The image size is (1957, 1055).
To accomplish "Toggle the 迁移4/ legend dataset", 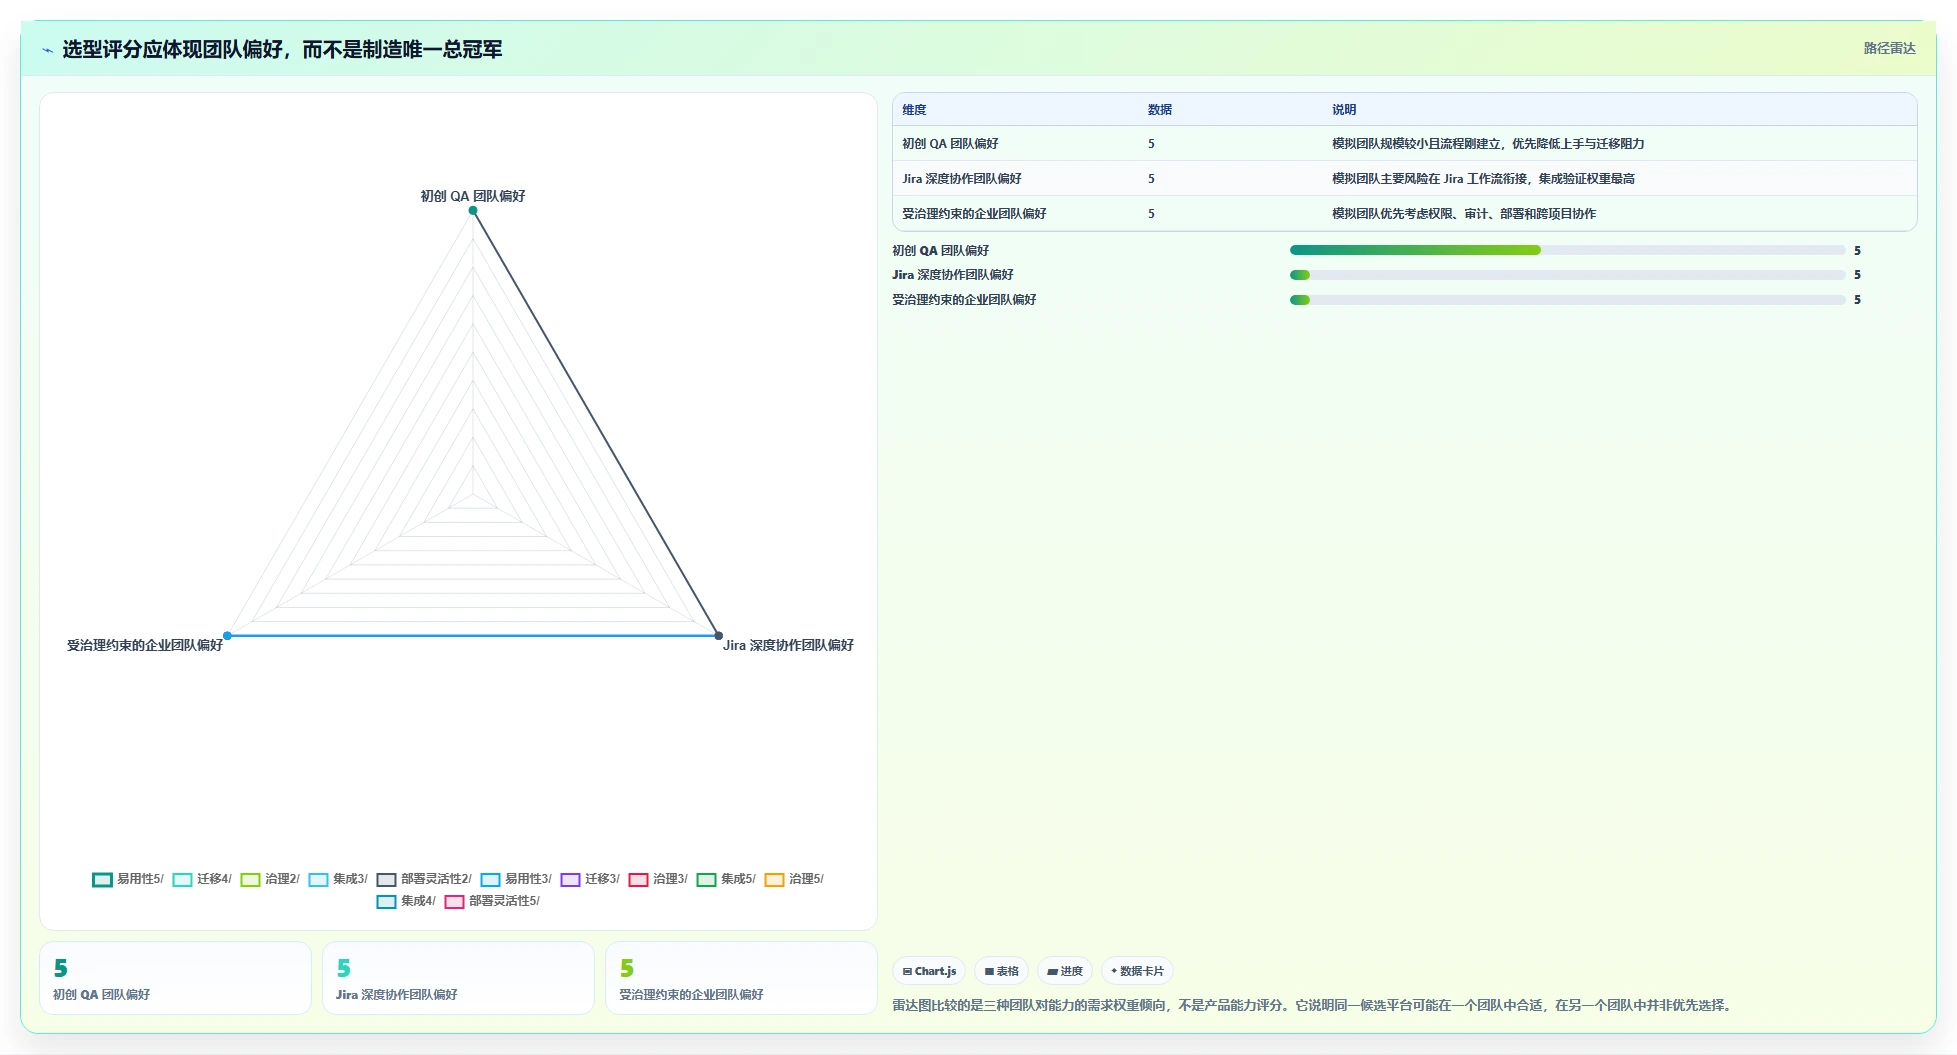I will pos(202,879).
